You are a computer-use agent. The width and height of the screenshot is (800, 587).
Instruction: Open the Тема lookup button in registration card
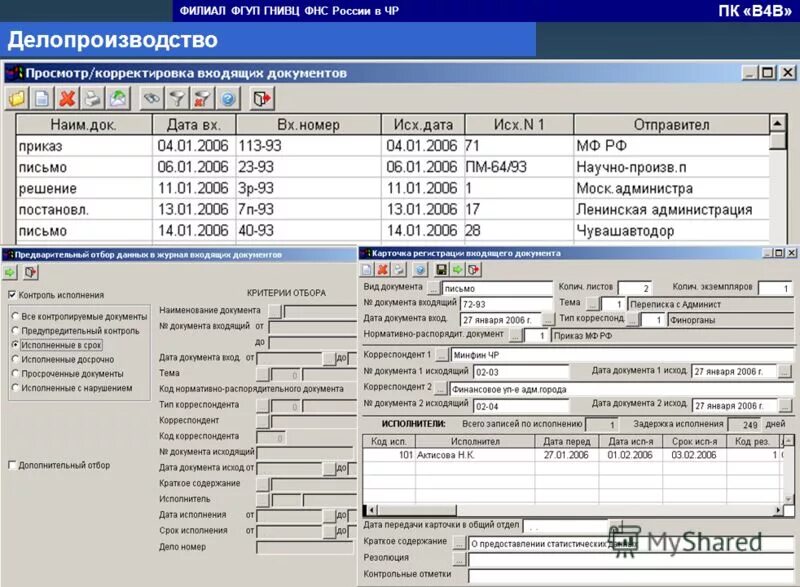592,303
